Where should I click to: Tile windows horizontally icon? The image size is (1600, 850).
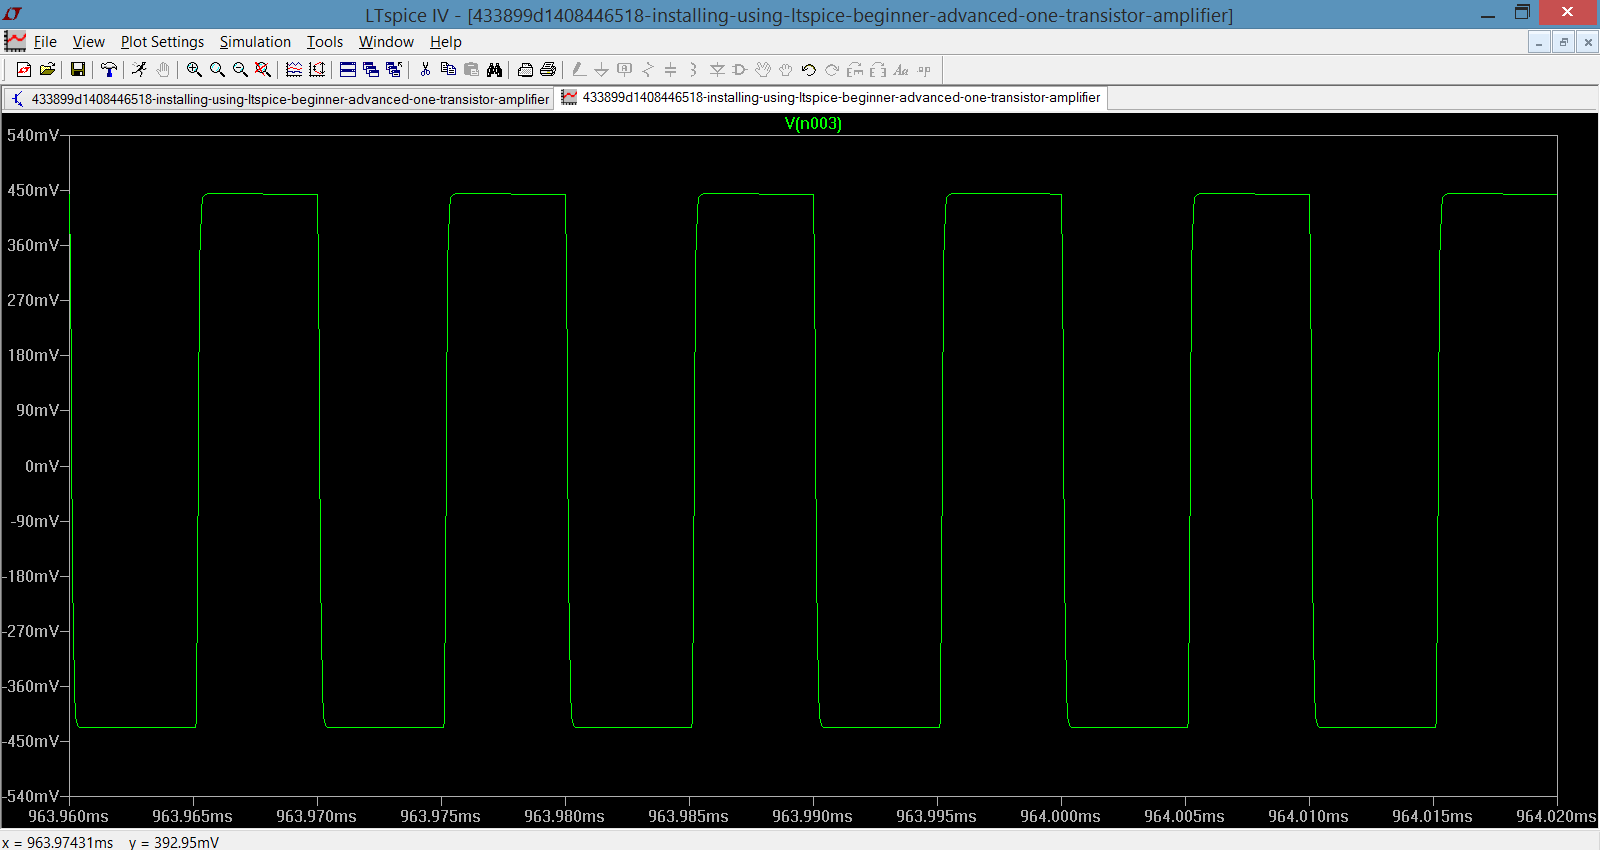click(348, 69)
